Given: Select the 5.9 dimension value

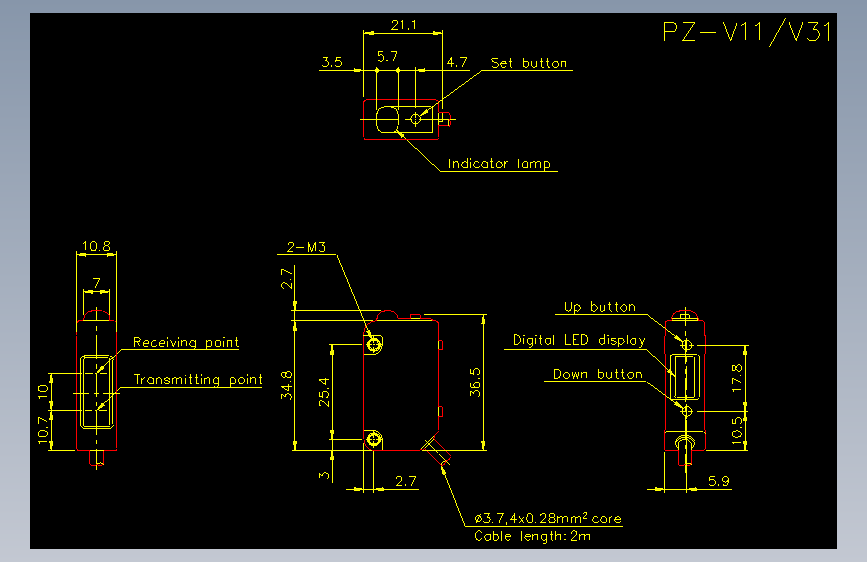Looking at the screenshot, I should pyautogui.click(x=719, y=481).
